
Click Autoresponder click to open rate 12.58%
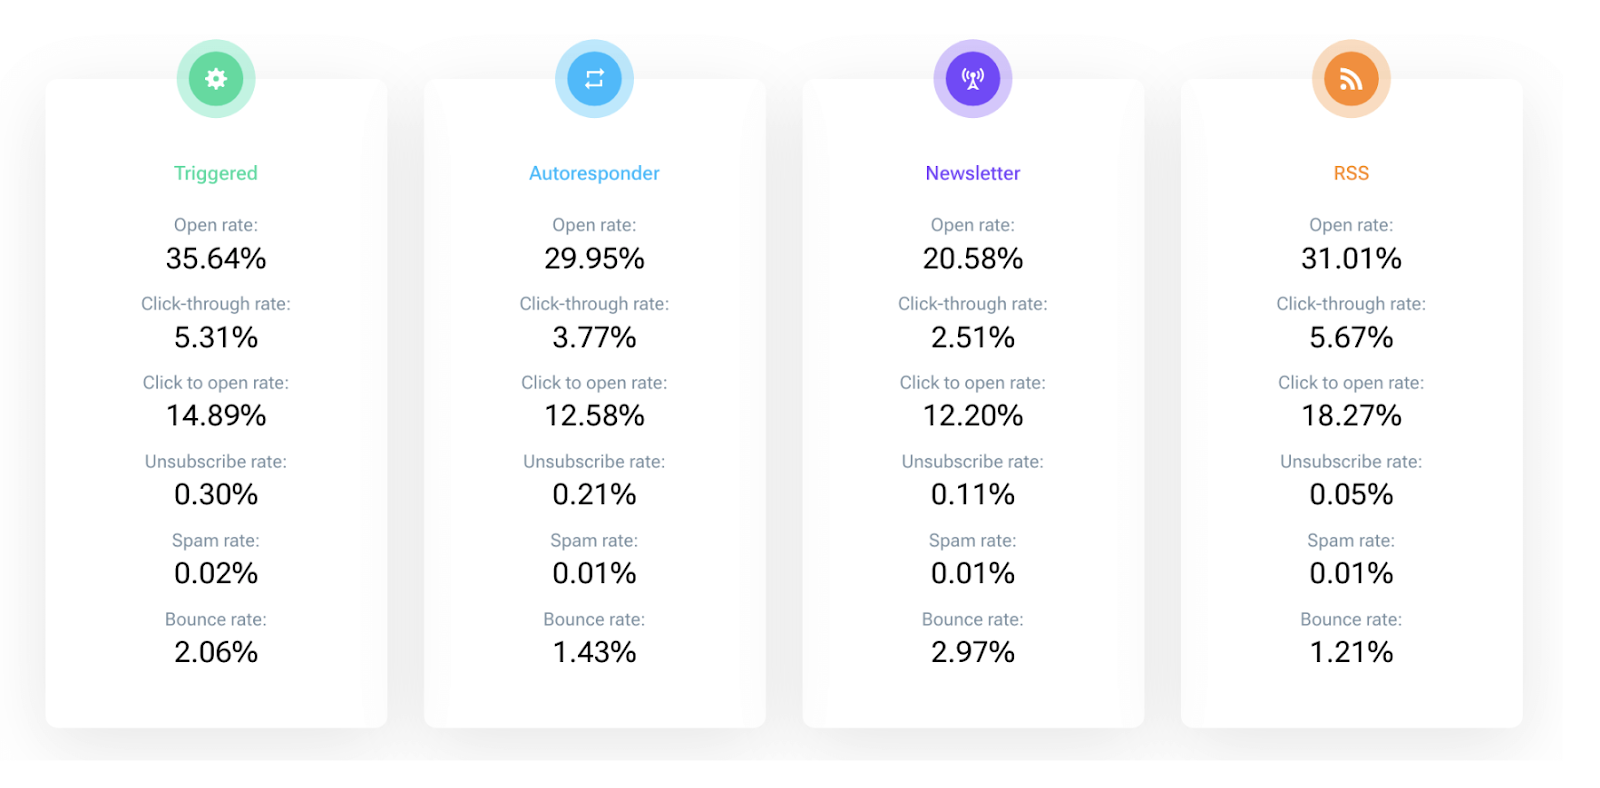coord(594,415)
